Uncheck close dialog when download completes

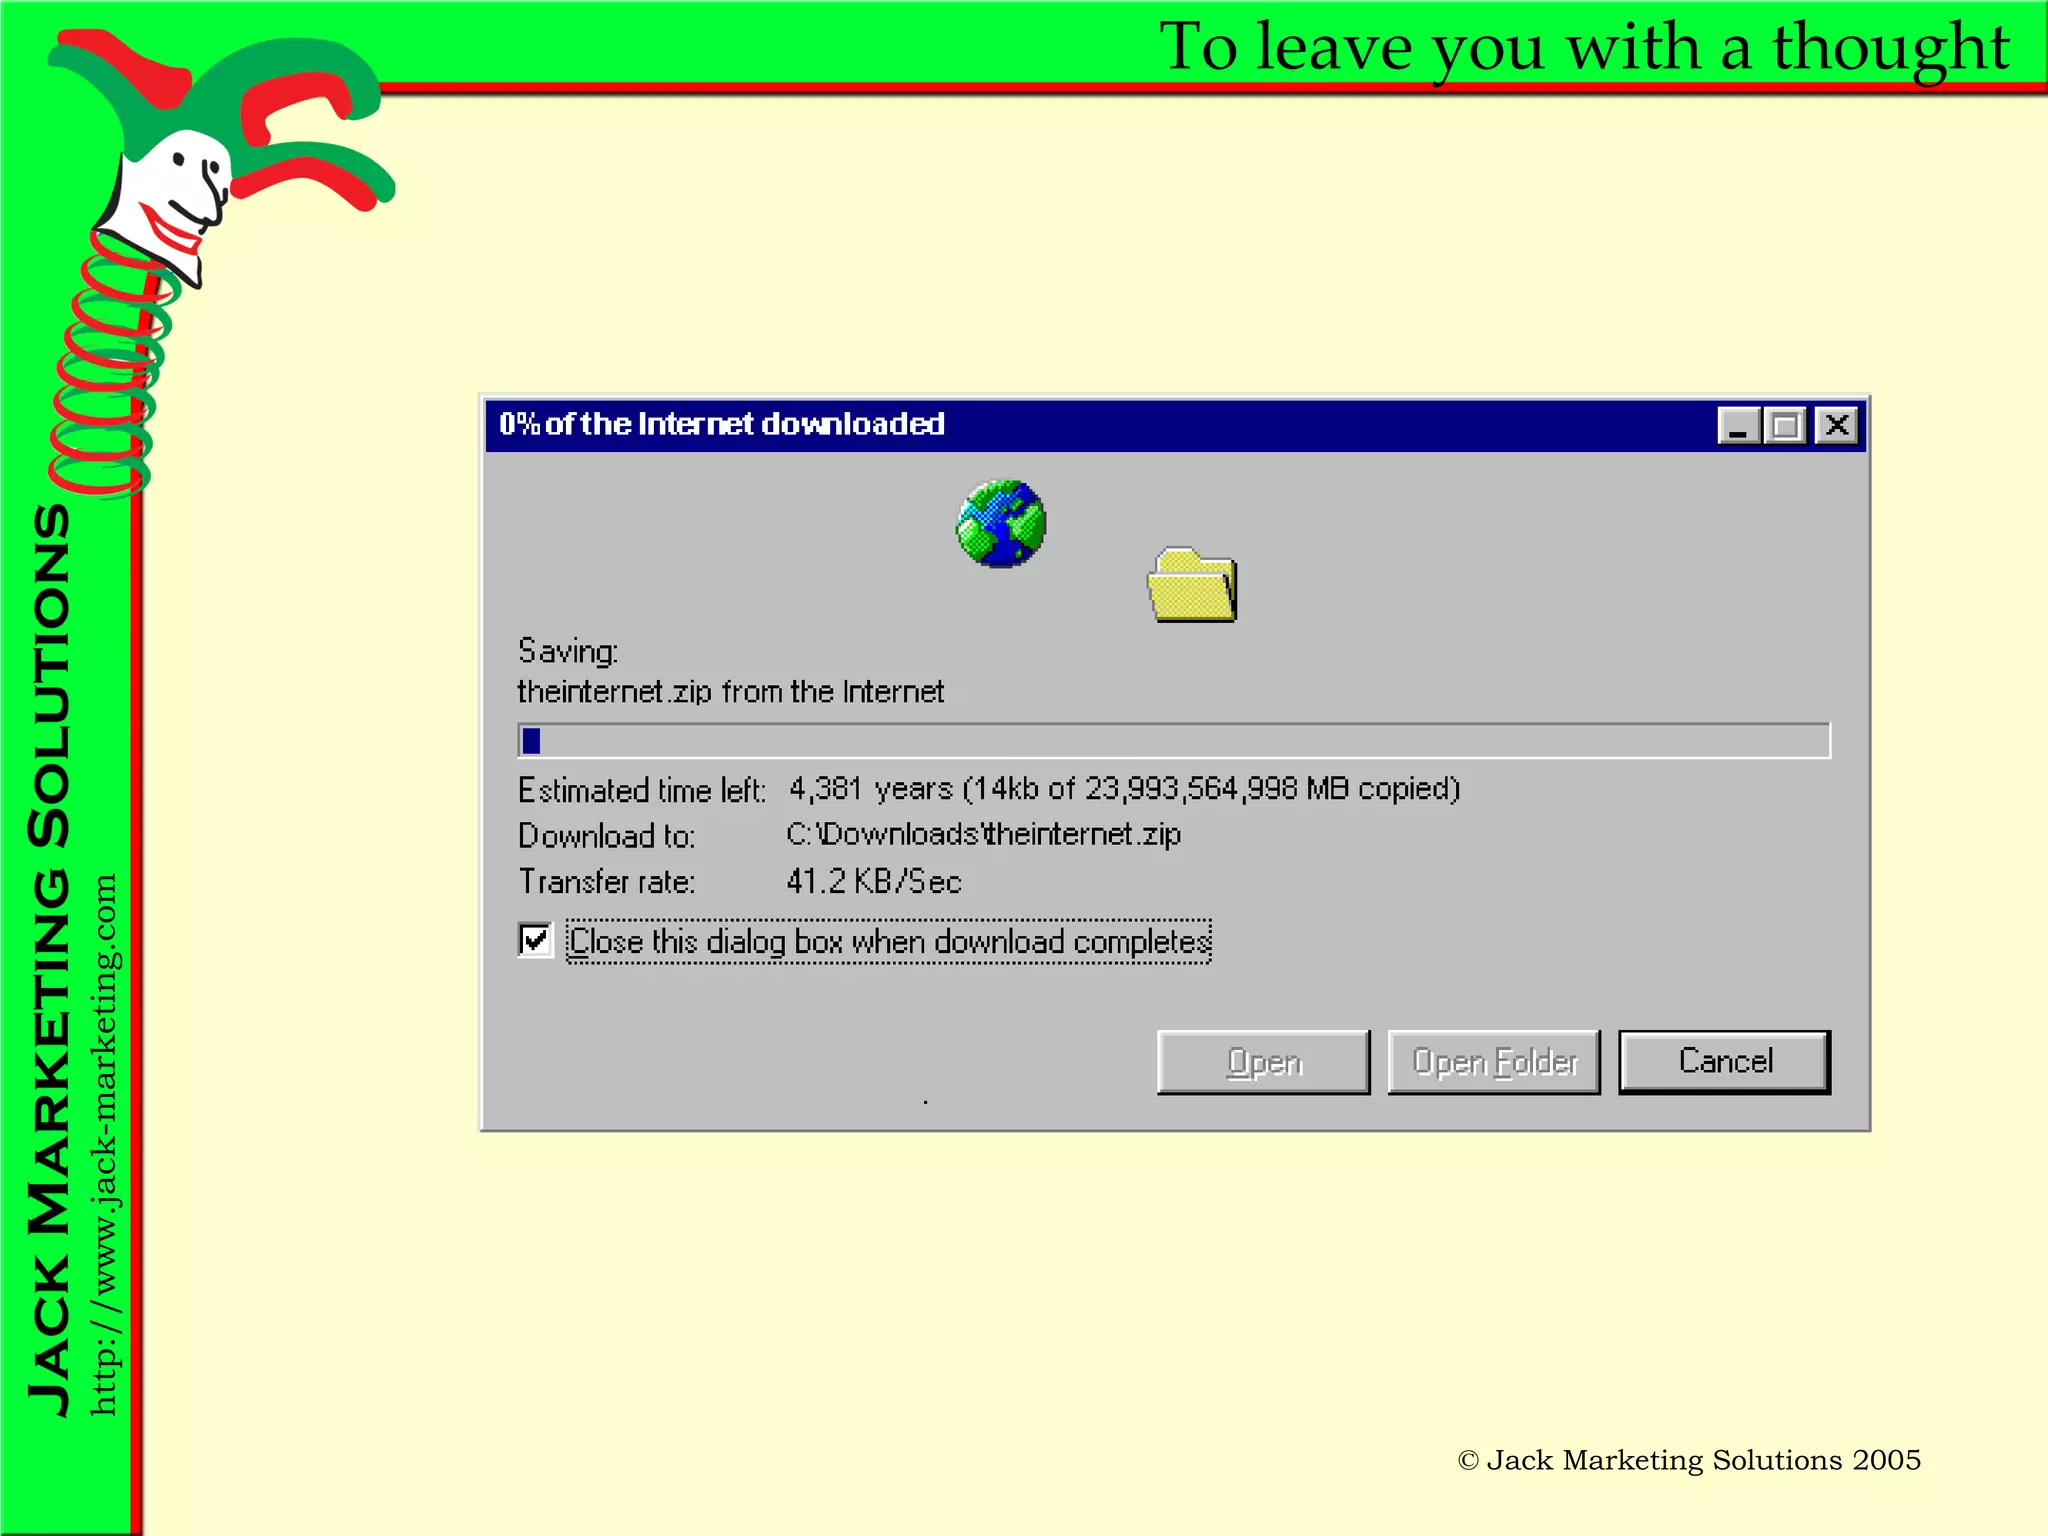535,940
